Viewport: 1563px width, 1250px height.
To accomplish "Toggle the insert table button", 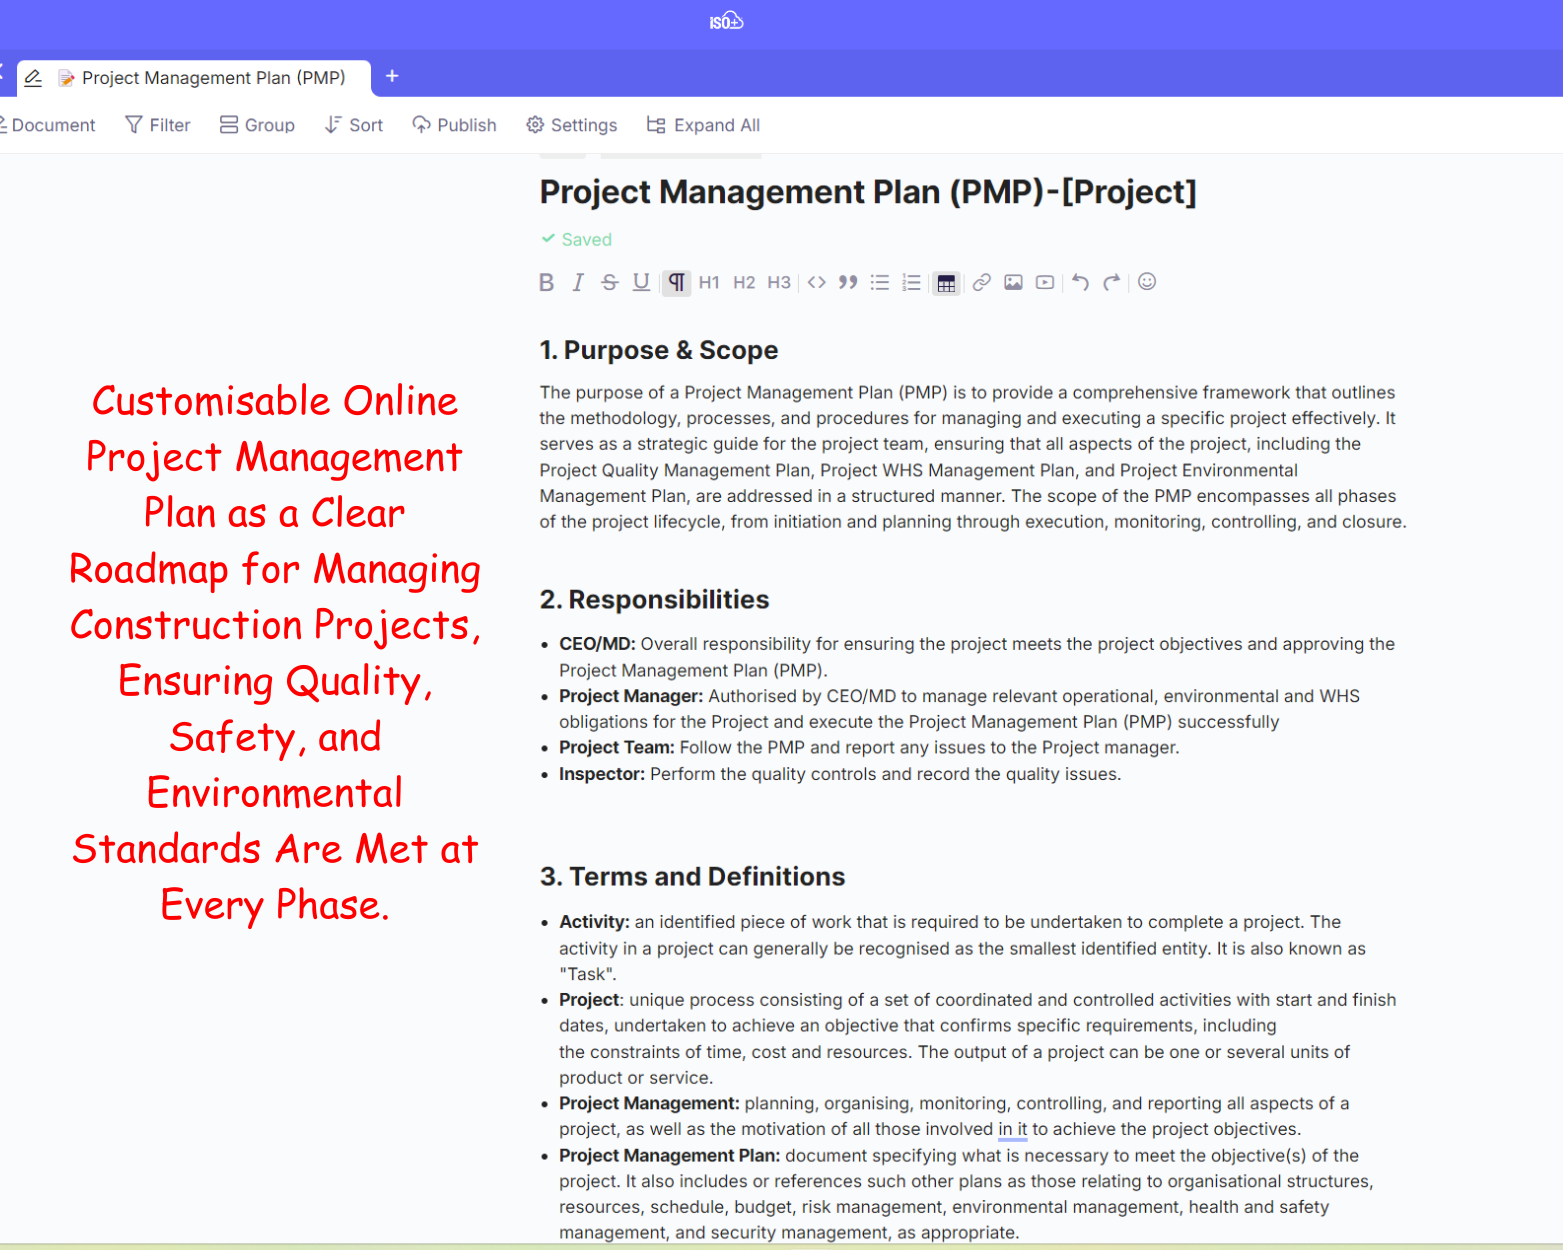I will 946,284.
